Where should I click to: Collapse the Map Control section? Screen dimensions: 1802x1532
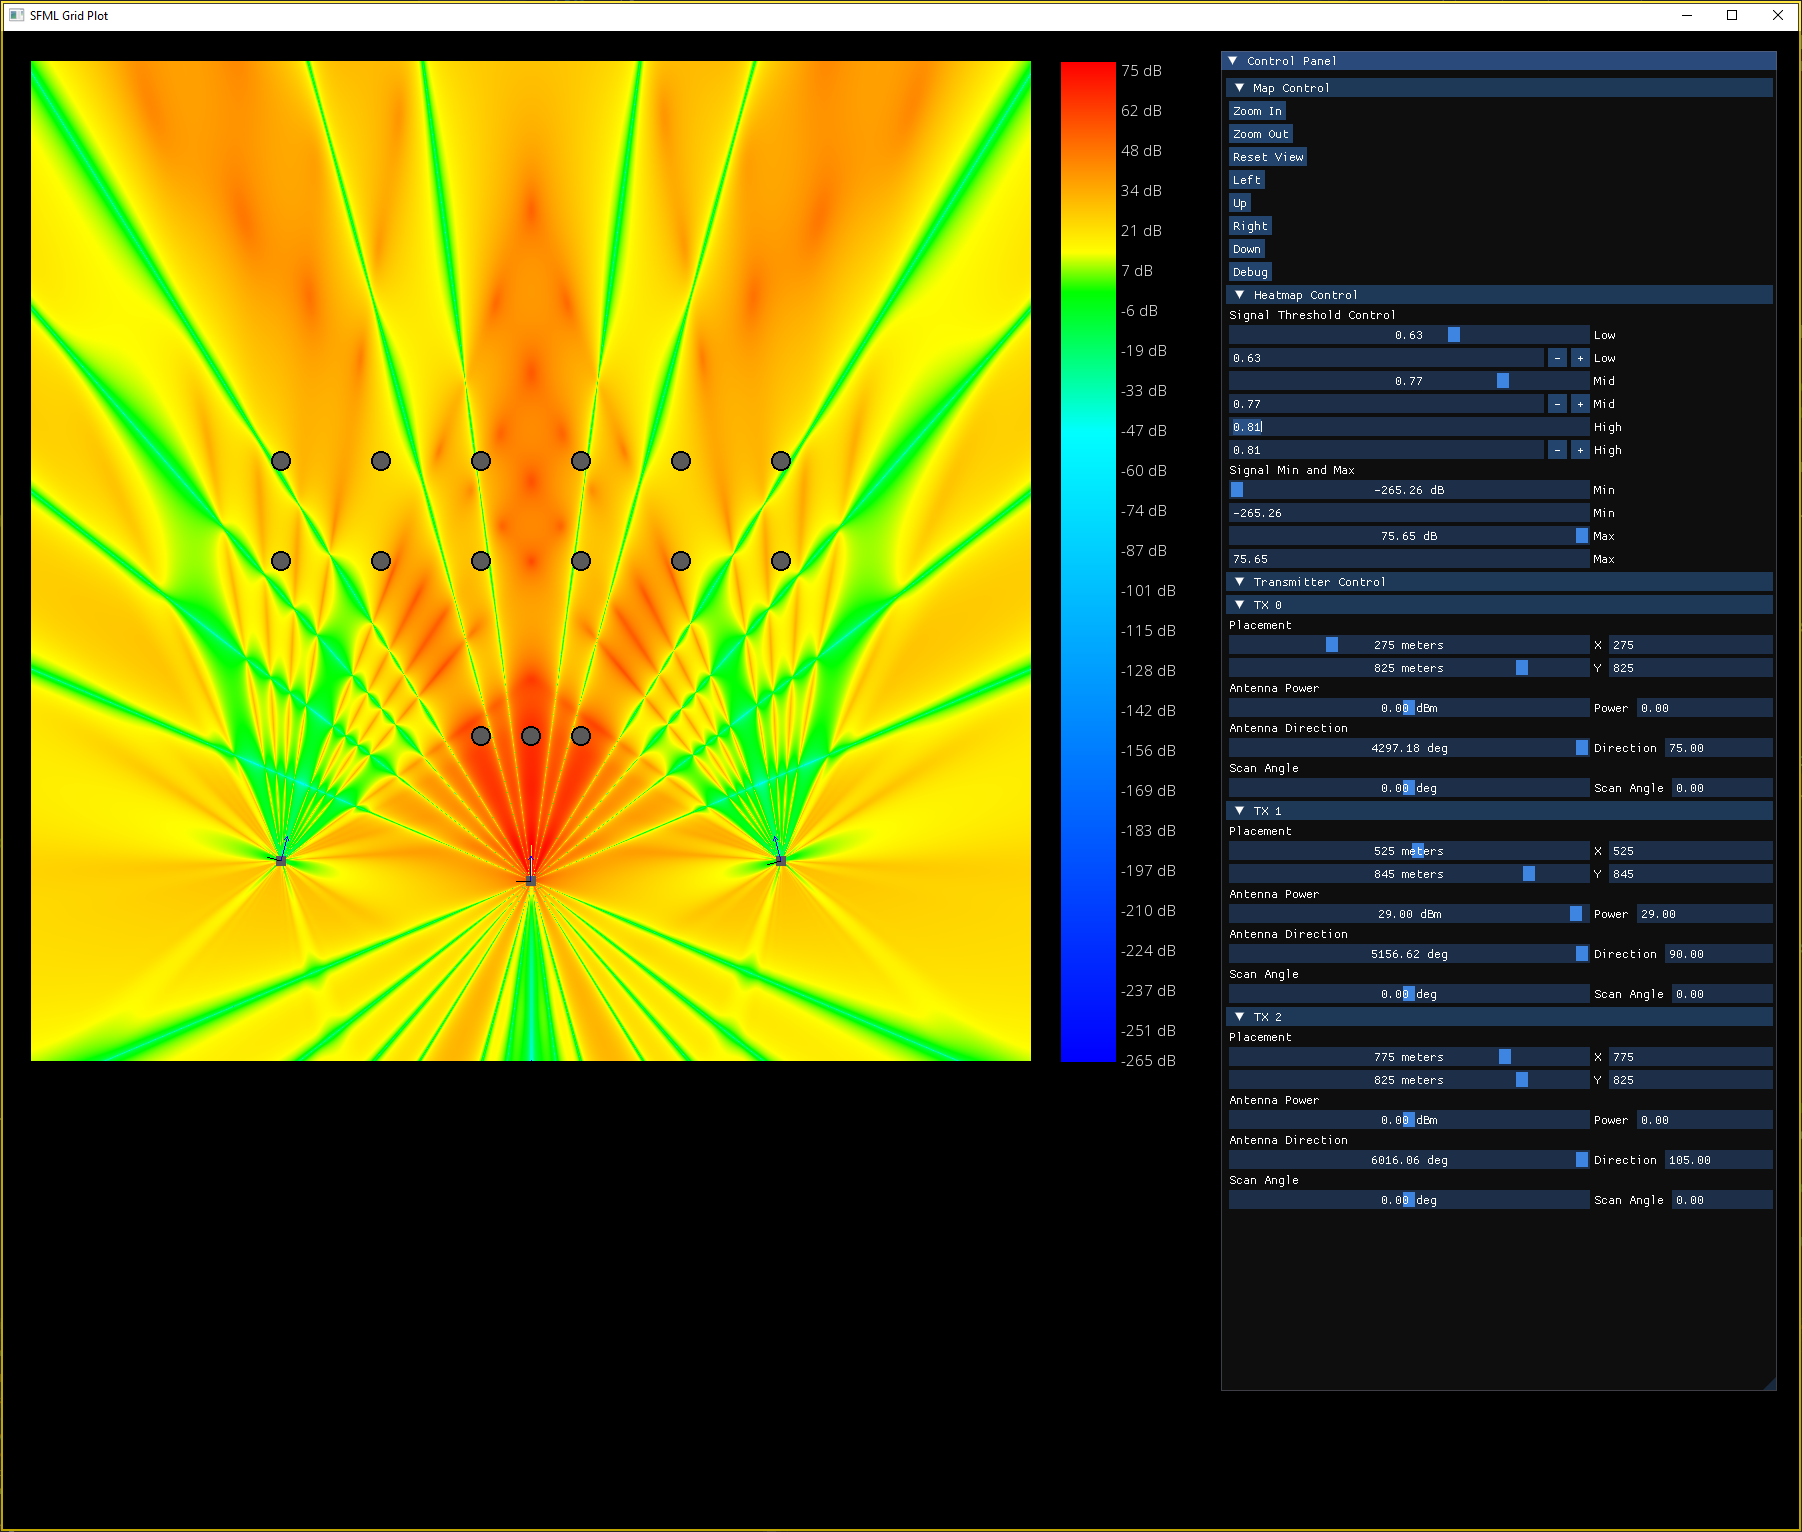[1240, 88]
